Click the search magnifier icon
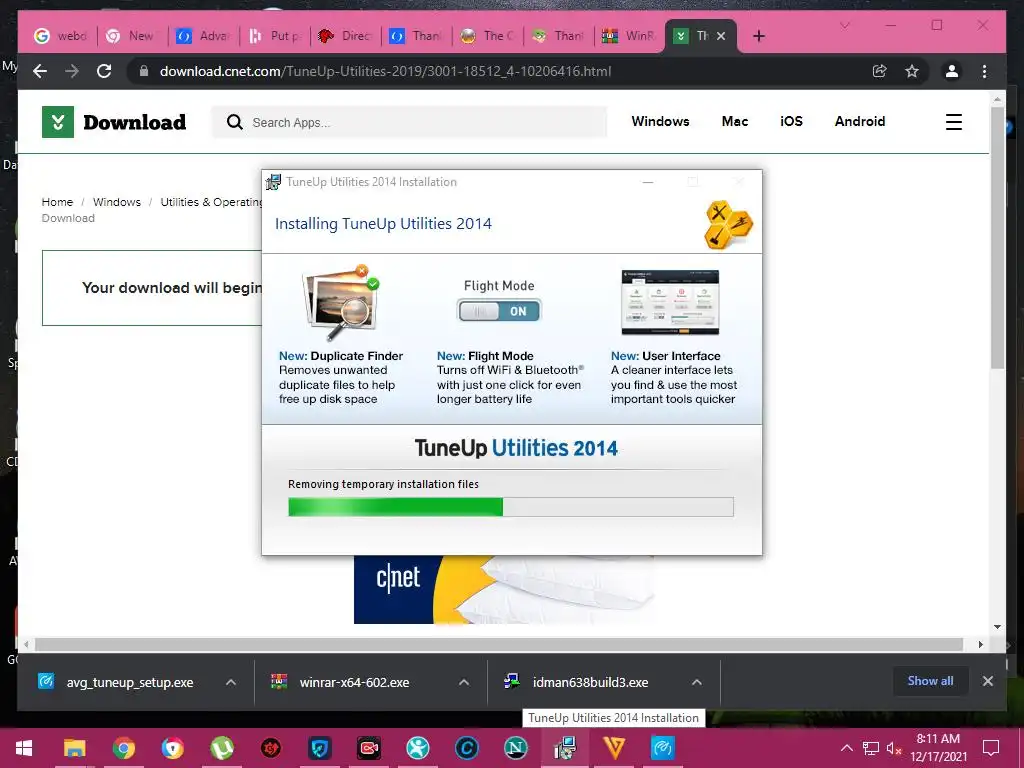The image size is (1024, 768). 234,122
